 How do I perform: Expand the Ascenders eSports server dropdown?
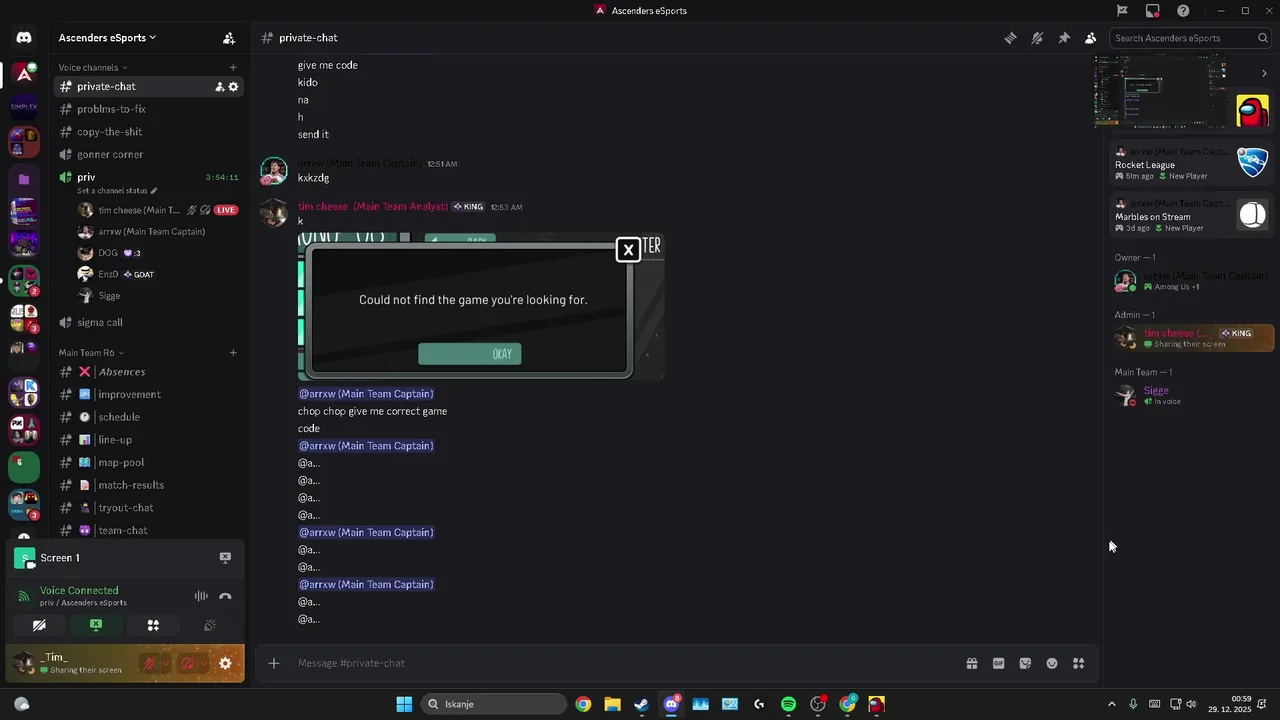tap(107, 38)
